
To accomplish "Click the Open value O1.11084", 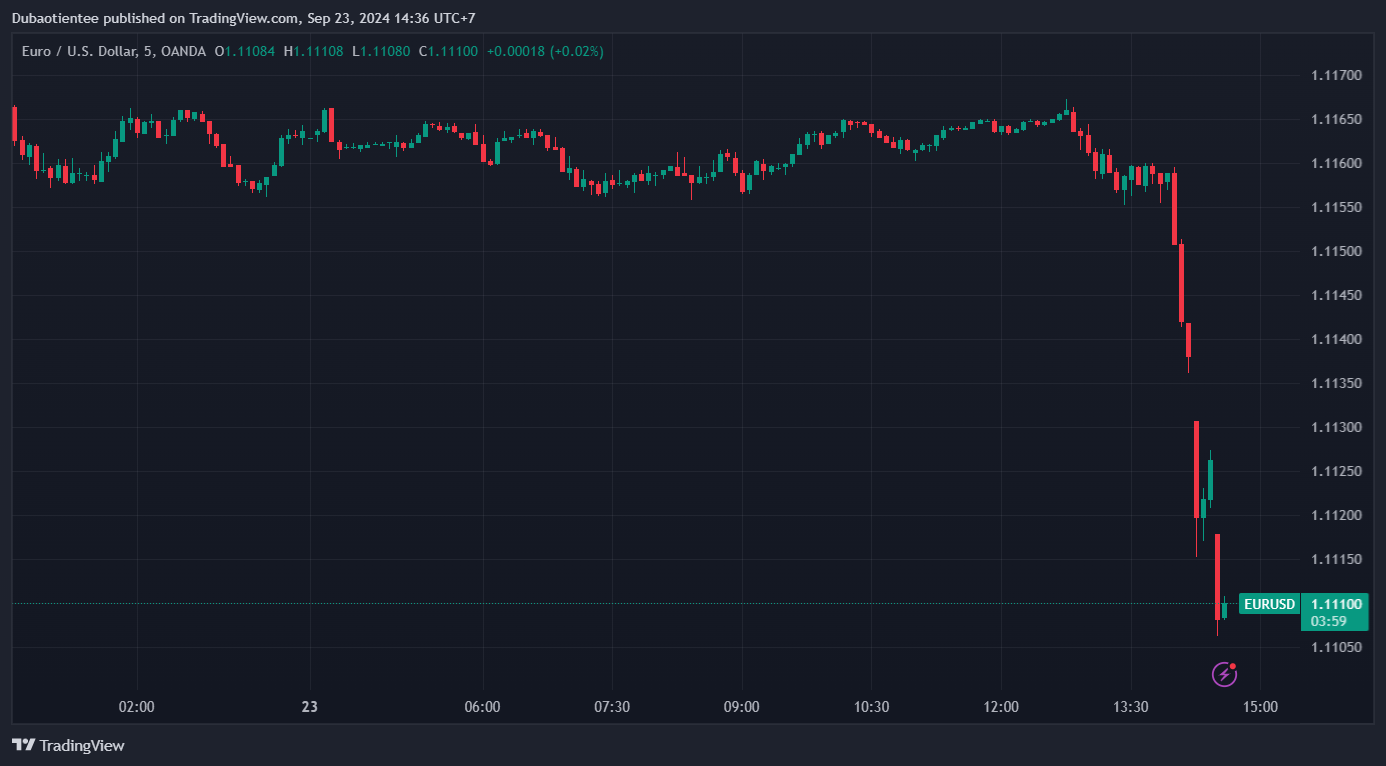I will click(246, 51).
